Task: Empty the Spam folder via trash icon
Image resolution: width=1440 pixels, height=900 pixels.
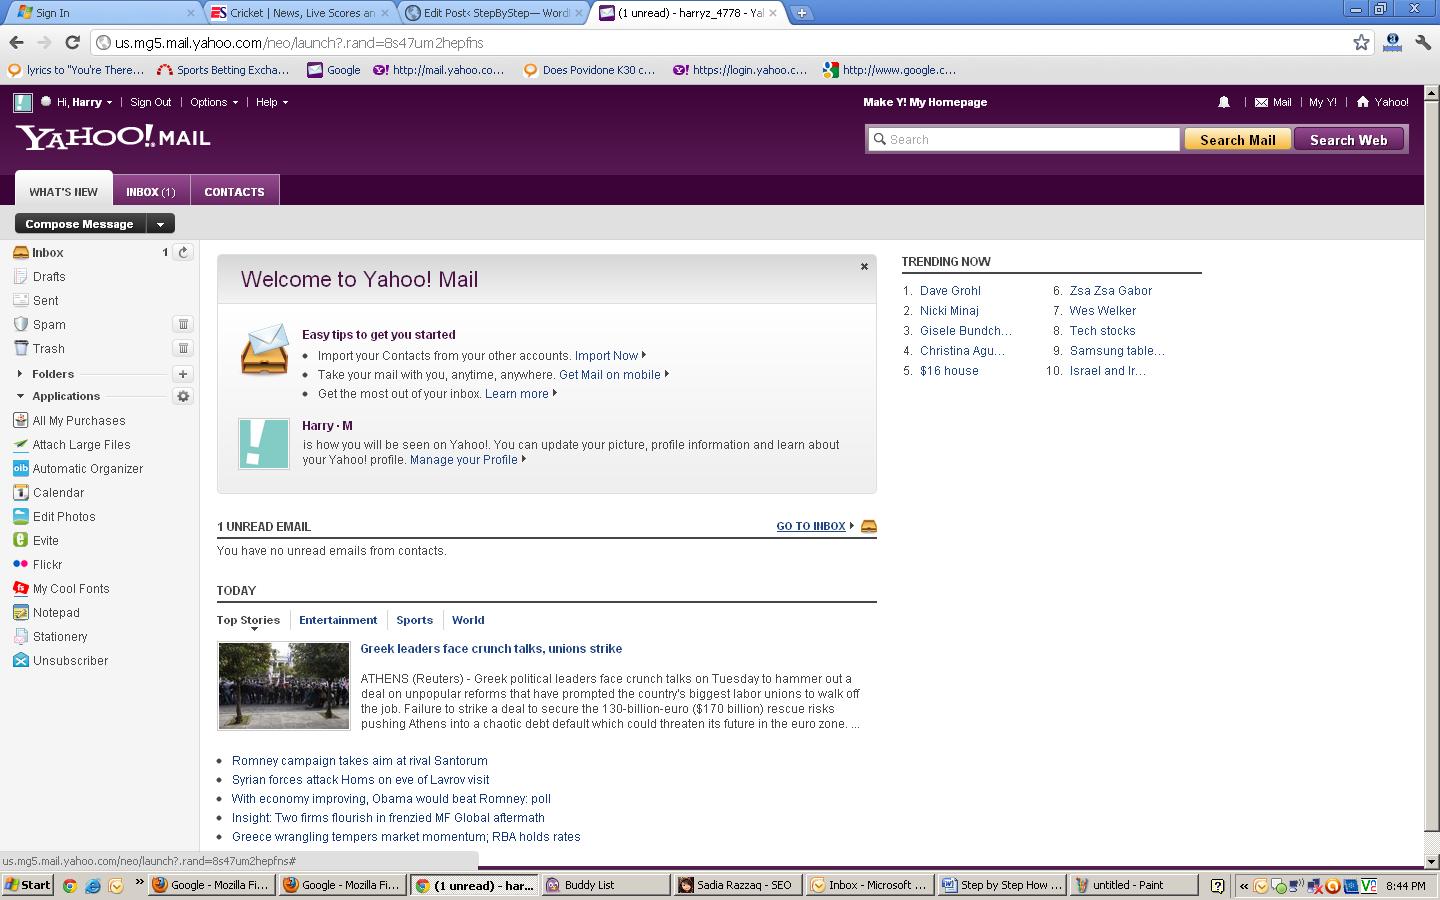Action: pyautogui.click(x=183, y=324)
